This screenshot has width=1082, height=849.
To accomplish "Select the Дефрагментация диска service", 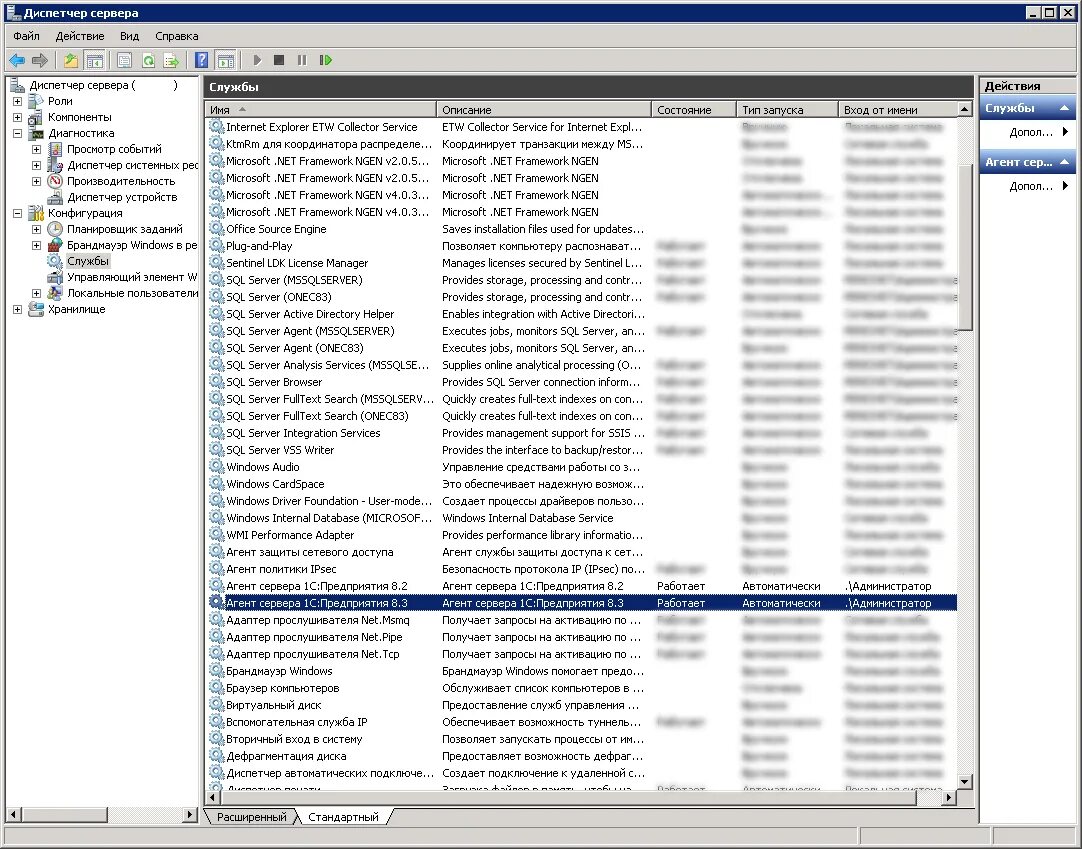I will (581, 757).
